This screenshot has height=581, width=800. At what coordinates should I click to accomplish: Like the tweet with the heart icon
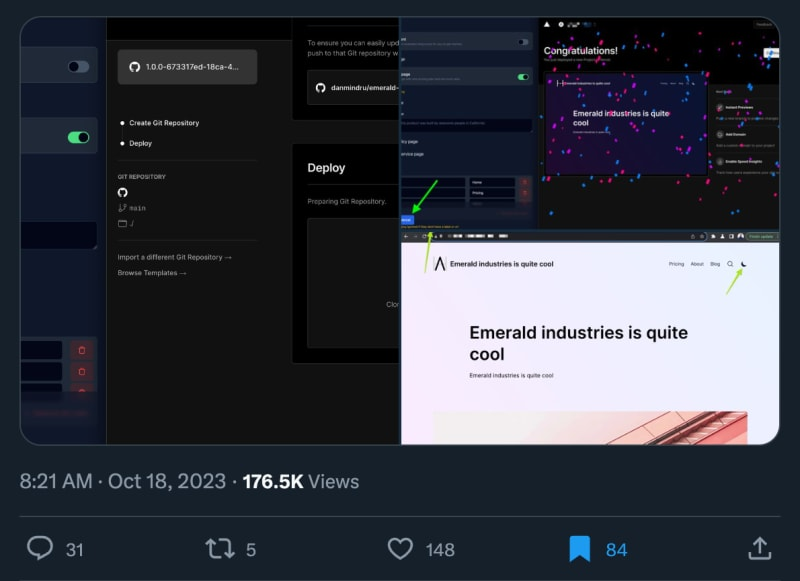(401, 549)
